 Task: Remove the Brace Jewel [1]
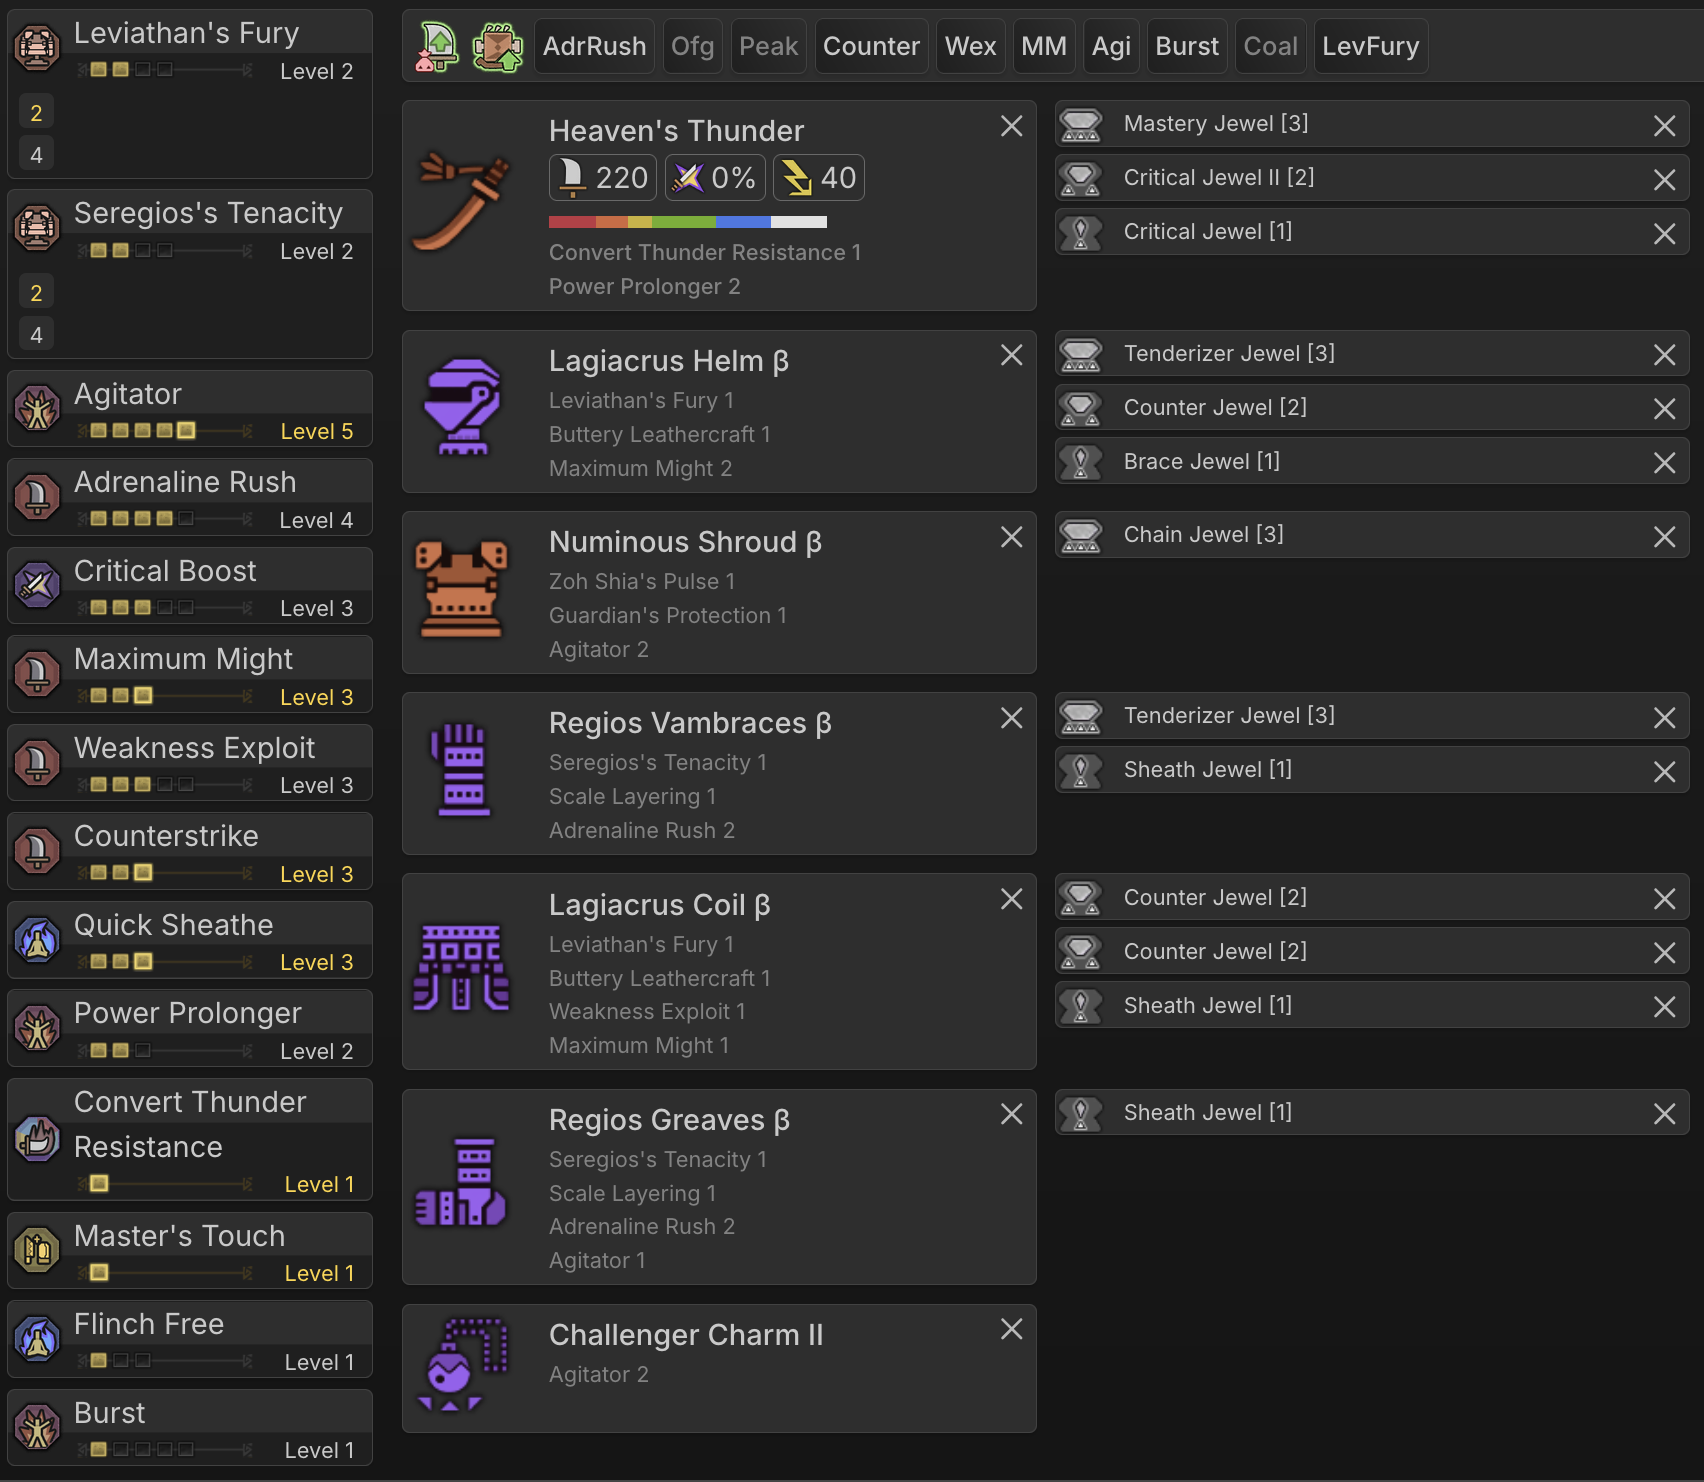[x=1664, y=463]
